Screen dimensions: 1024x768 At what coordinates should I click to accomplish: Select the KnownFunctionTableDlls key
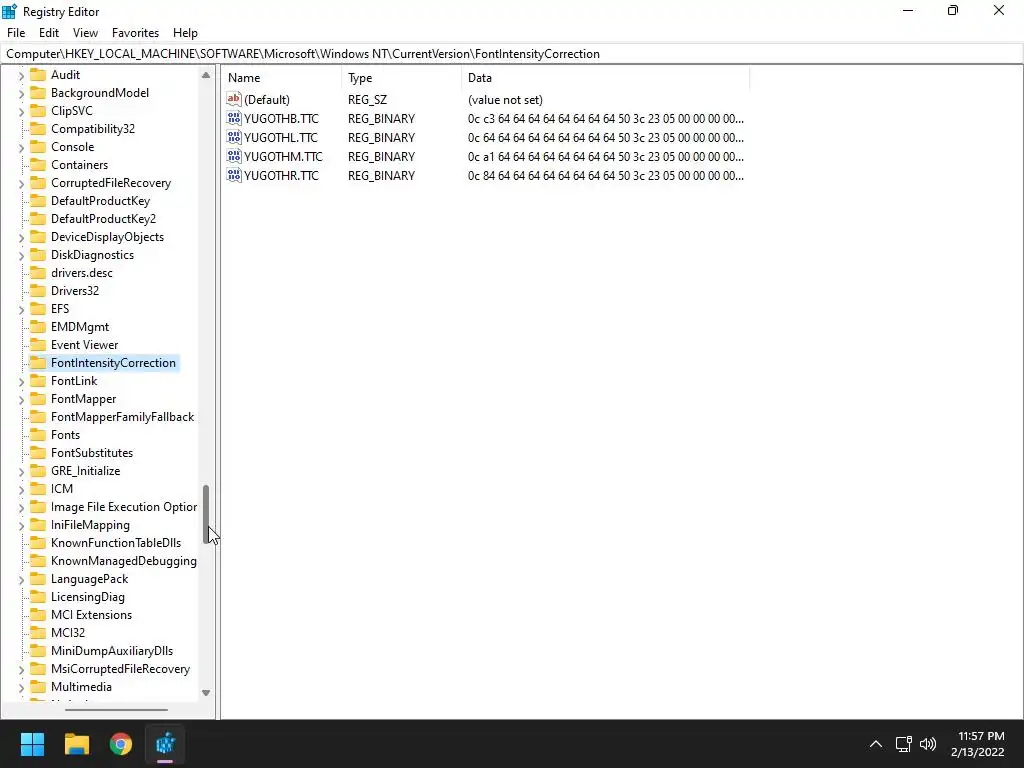pyautogui.click(x=116, y=543)
